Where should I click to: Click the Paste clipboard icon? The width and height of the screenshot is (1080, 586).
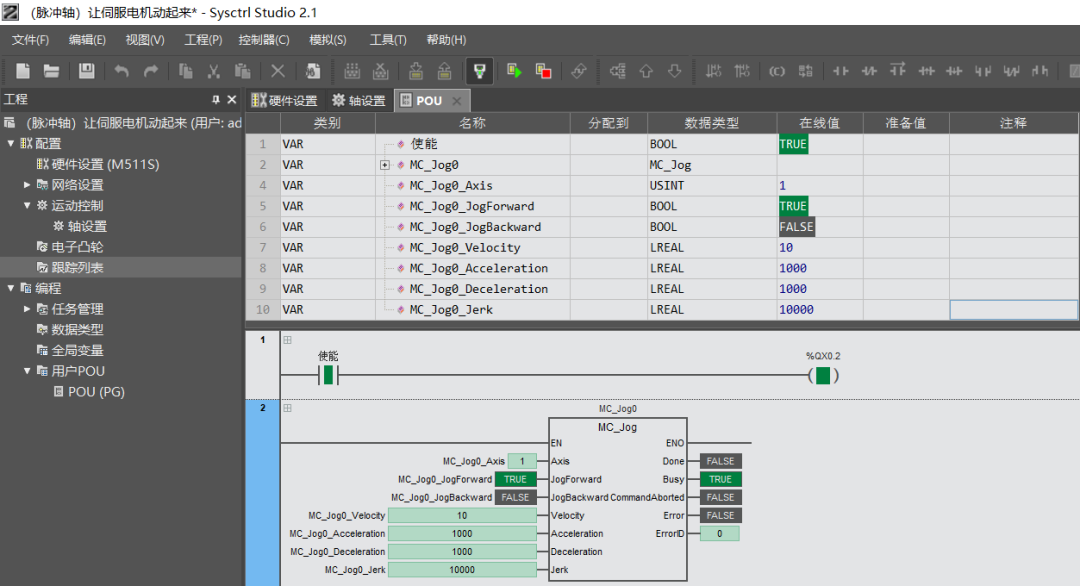click(242, 71)
